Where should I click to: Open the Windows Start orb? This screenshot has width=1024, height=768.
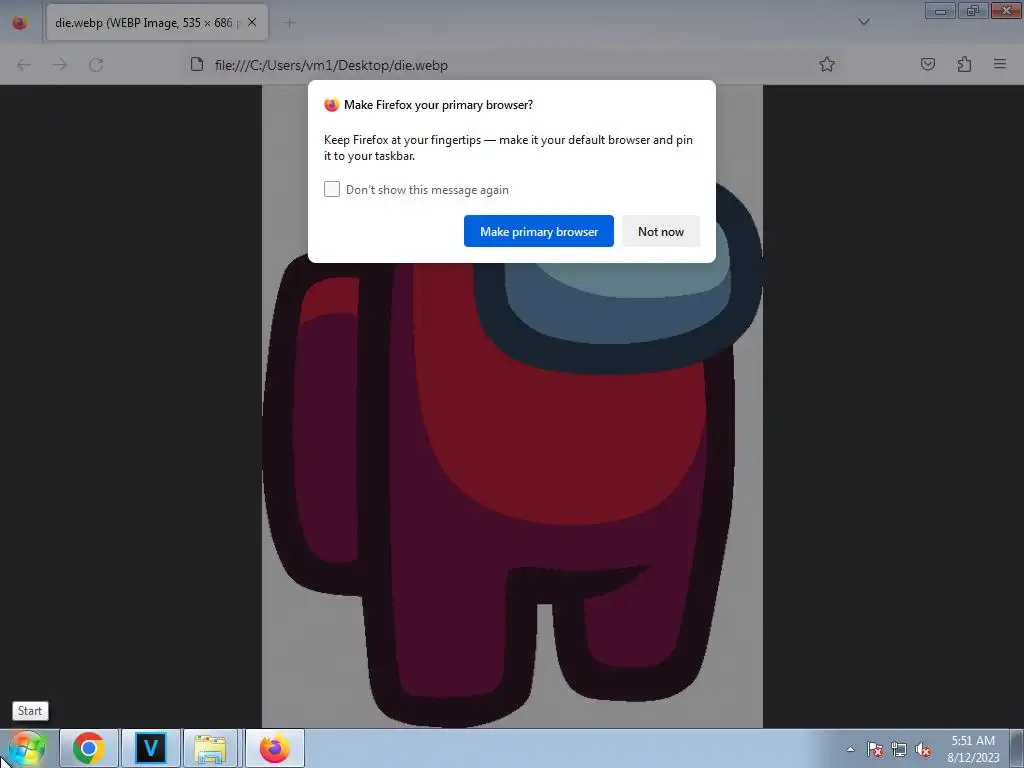pos(26,749)
